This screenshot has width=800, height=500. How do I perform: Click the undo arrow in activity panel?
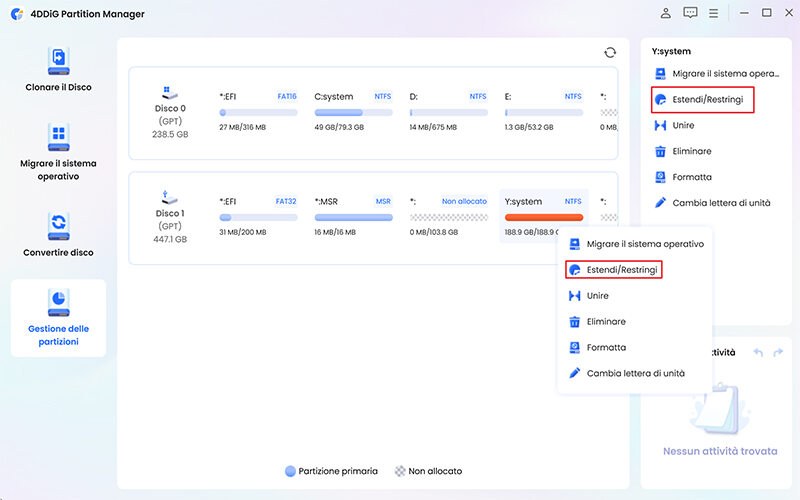click(x=758, y=352)
